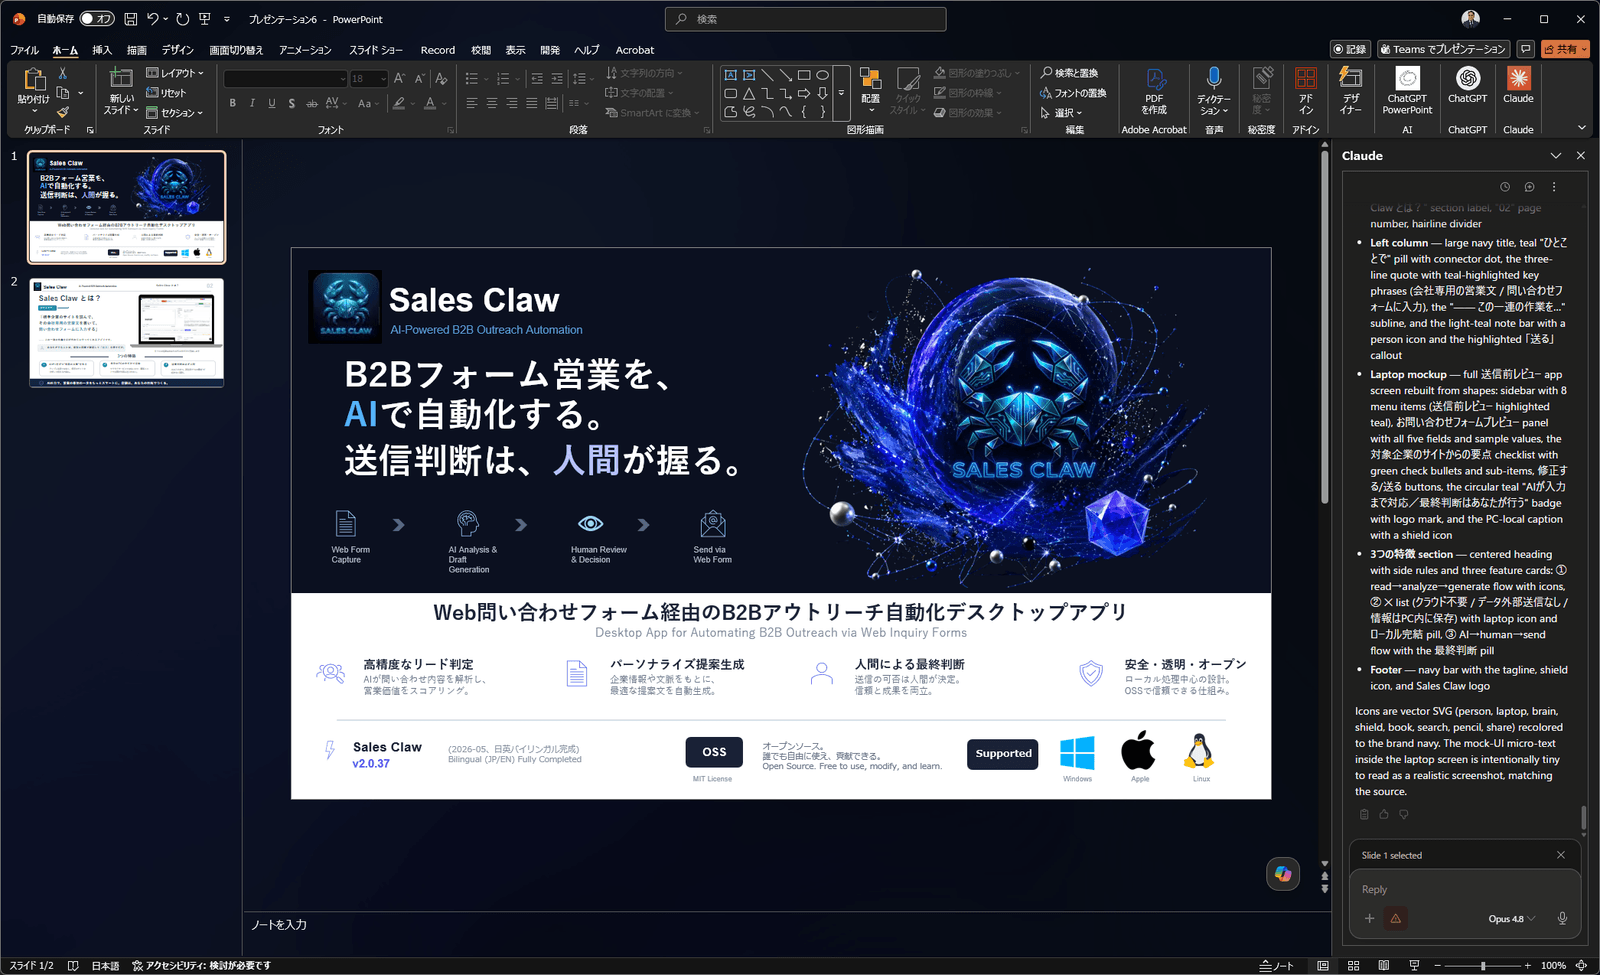Viewport: 1600px width, 975px height.
Task: Click the アドイン add-ins icon
Action: (1306, 79)
